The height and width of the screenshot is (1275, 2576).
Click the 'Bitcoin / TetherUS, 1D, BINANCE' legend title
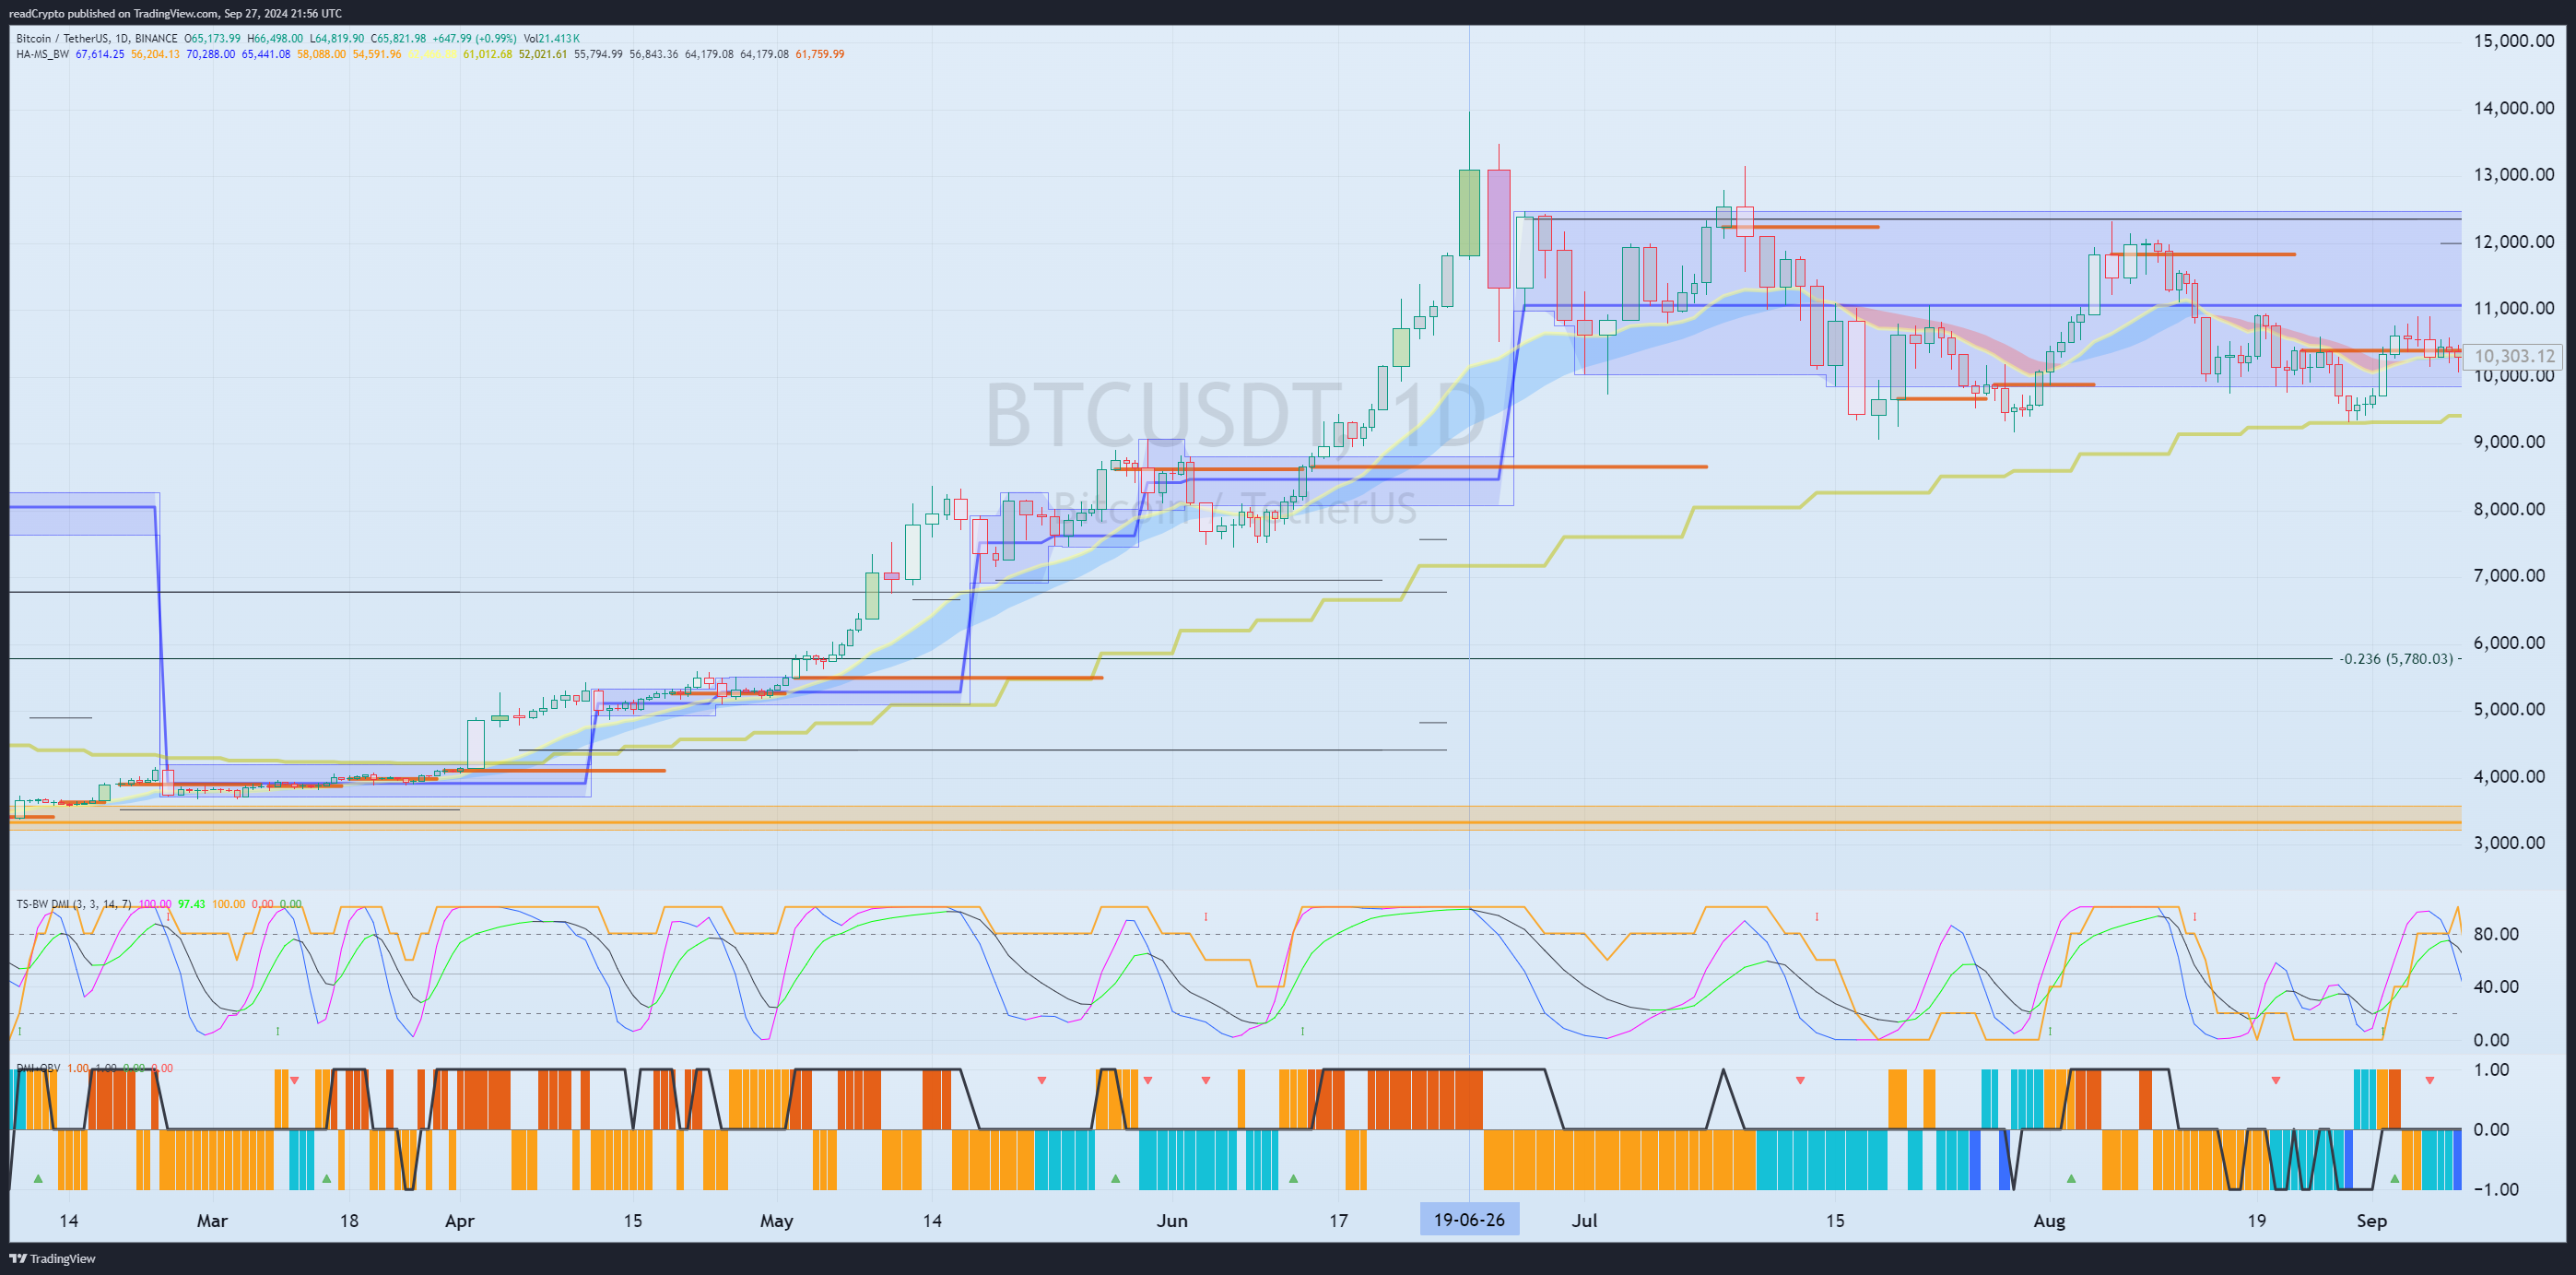[x=96, y=39]
